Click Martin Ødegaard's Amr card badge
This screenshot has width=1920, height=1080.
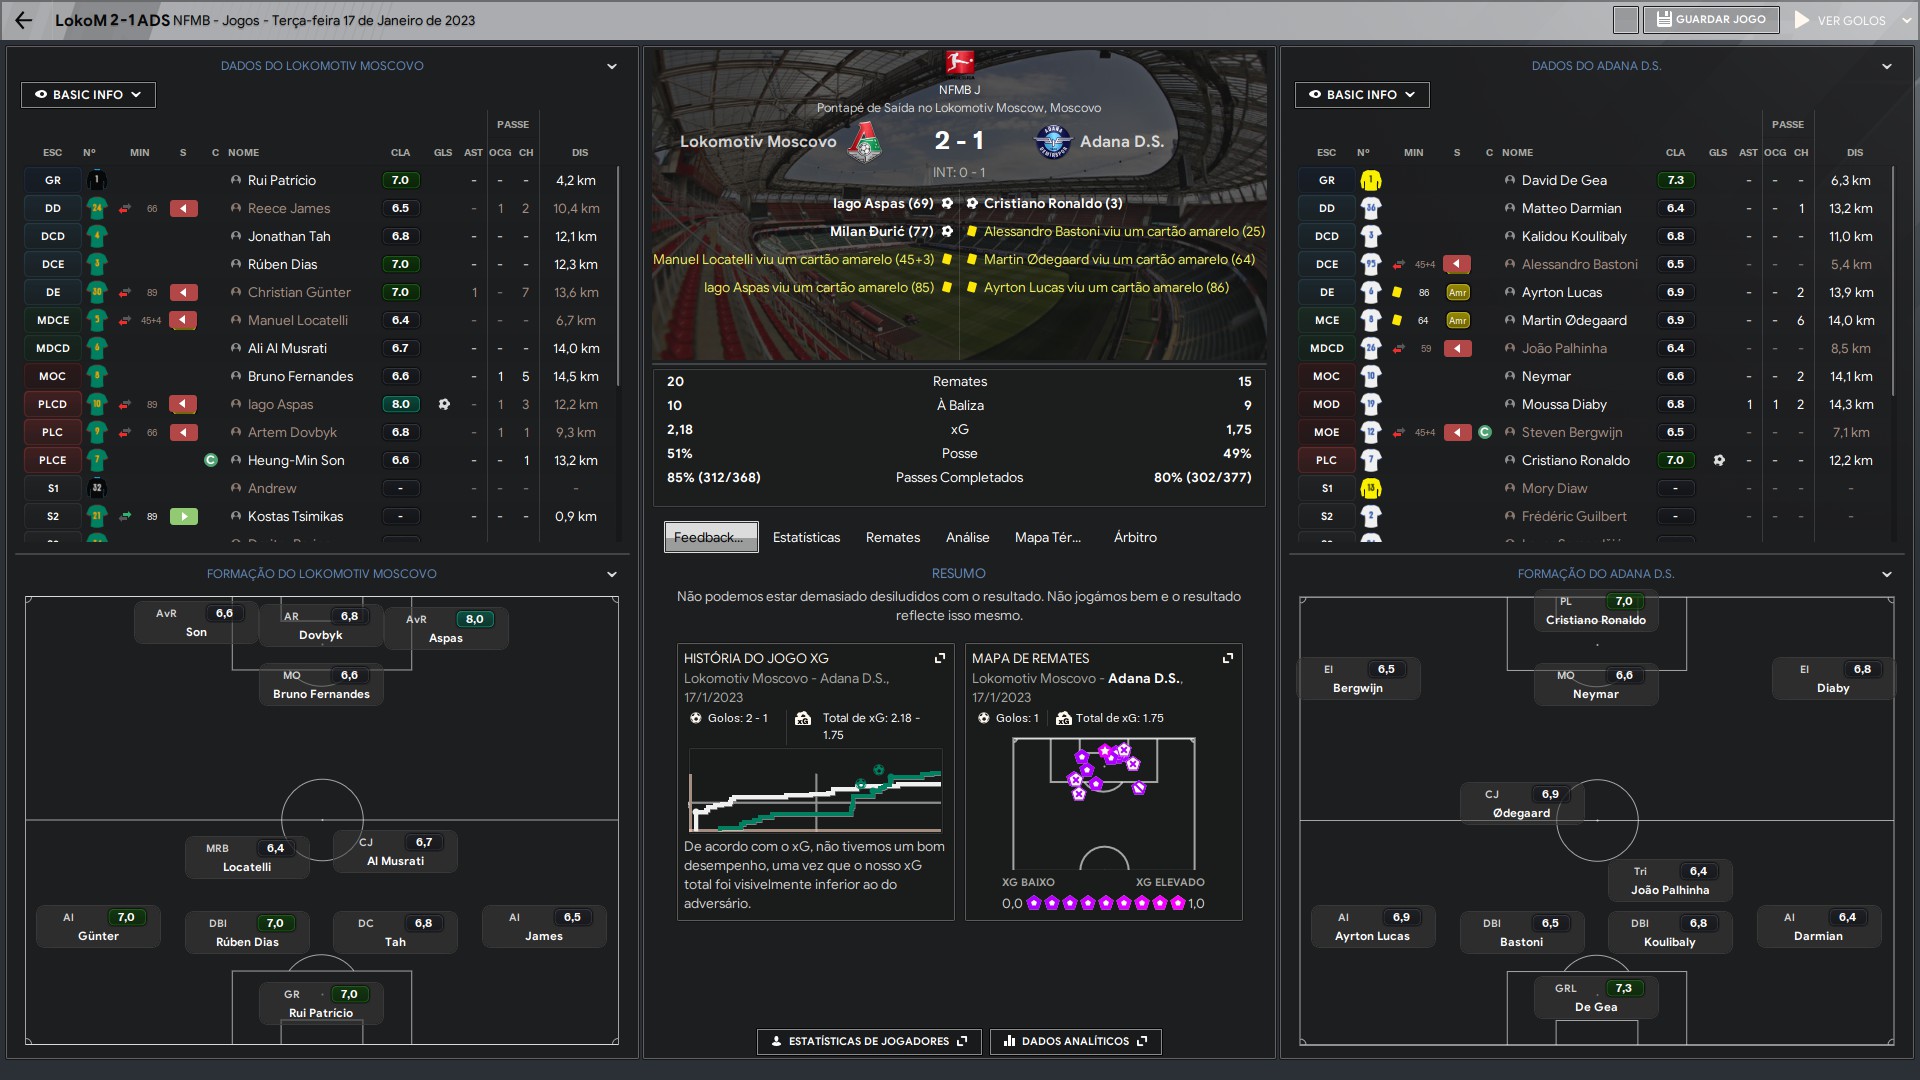pos(1458,321)
